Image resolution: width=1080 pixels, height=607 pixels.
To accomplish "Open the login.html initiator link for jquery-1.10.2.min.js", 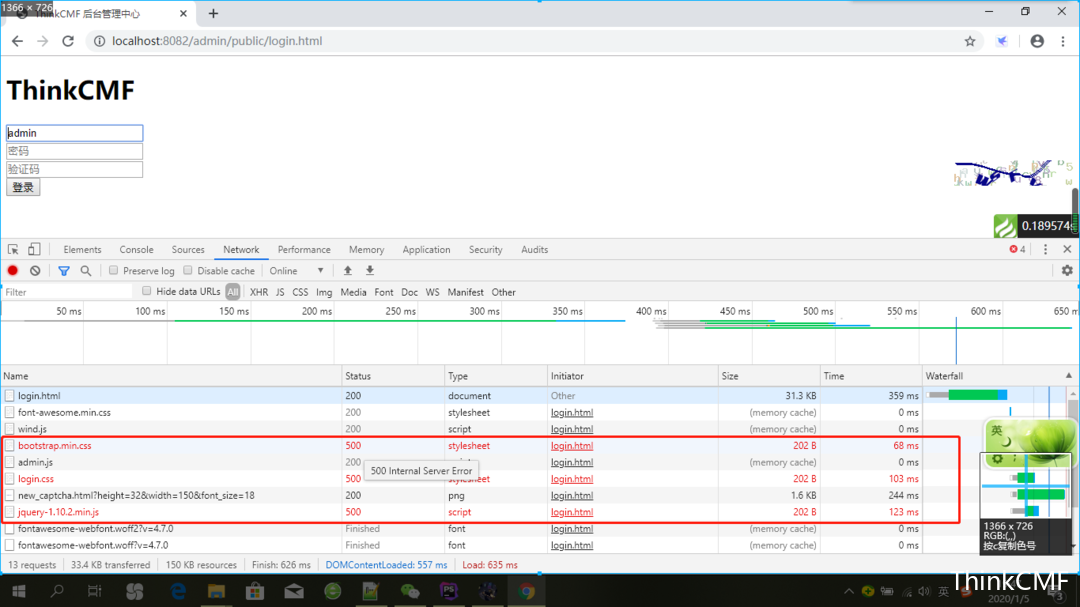I will (572, 512).
